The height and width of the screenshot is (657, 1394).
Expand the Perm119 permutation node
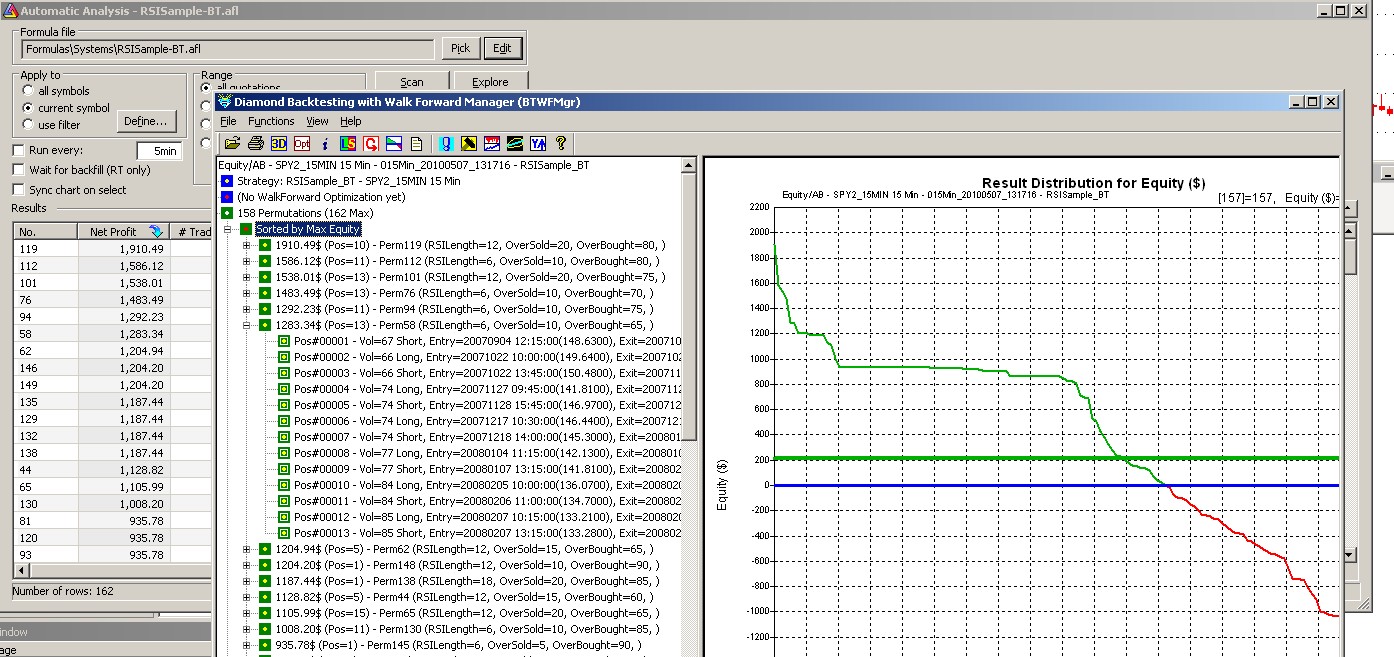[x=246, y=245]
